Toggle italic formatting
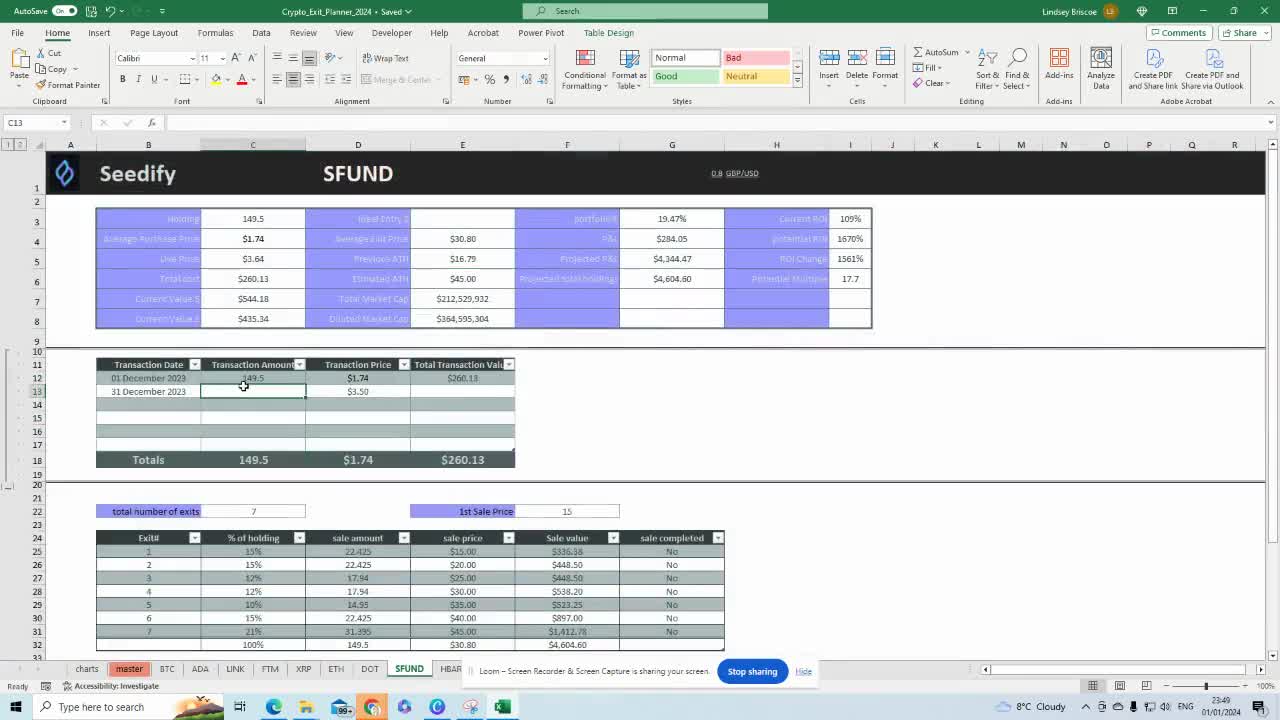Image resolution: width=1280 pixels, height=720 pixels. point(136,78)
